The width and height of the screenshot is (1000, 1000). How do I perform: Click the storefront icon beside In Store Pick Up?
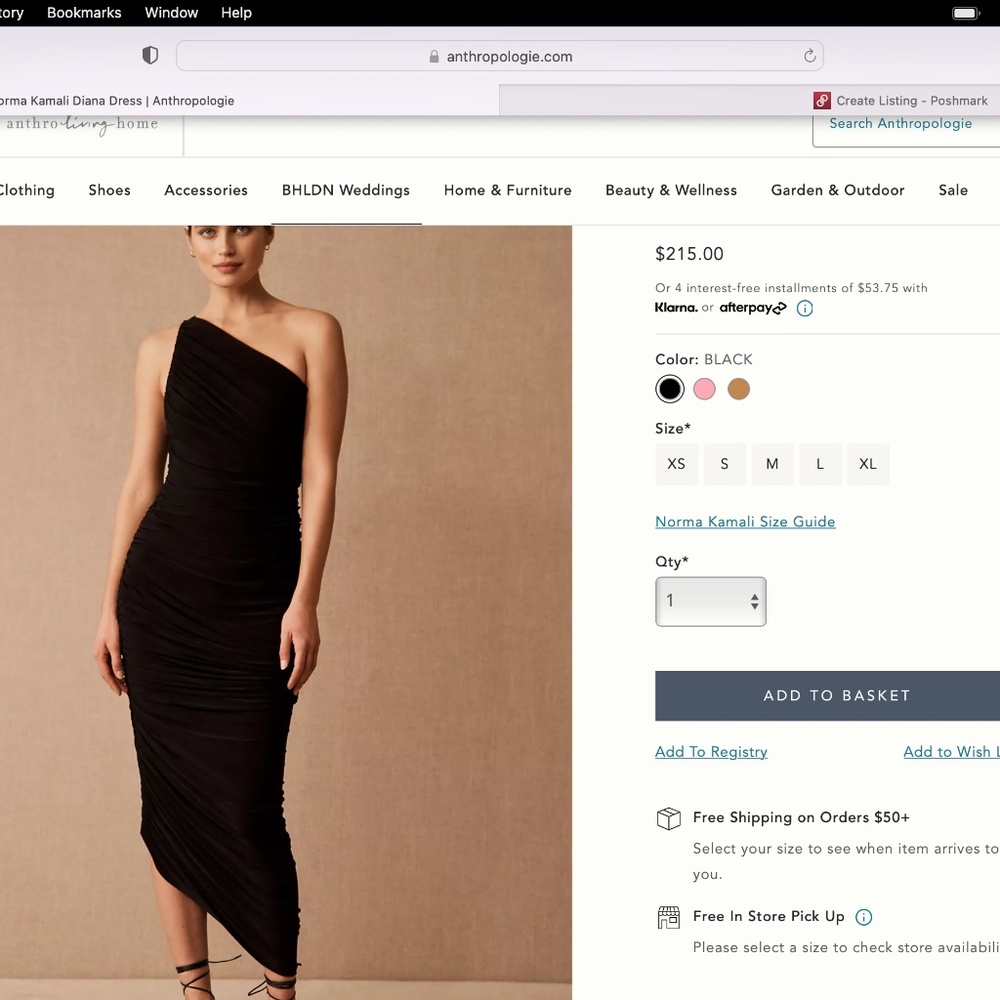pos(668,917)
